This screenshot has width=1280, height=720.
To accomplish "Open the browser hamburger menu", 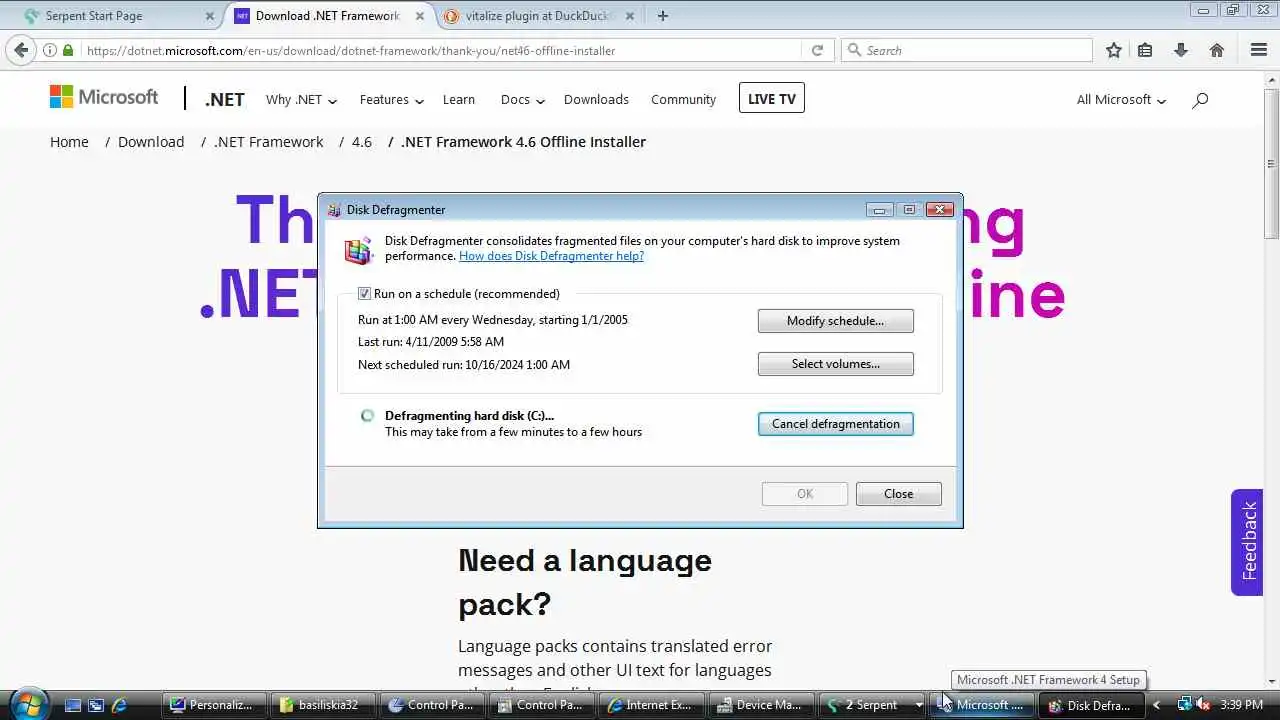I will 1259,50.
